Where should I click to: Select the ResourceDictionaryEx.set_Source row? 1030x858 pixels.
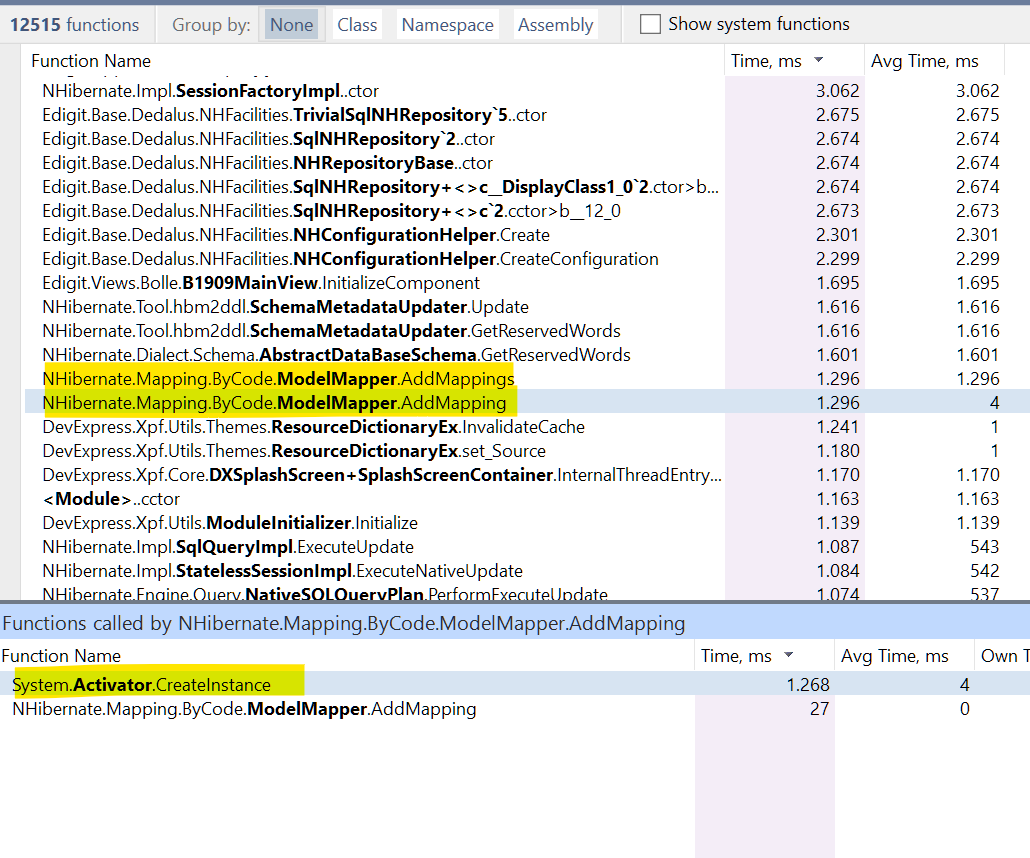pyautogui.click(x=527, y=451)
